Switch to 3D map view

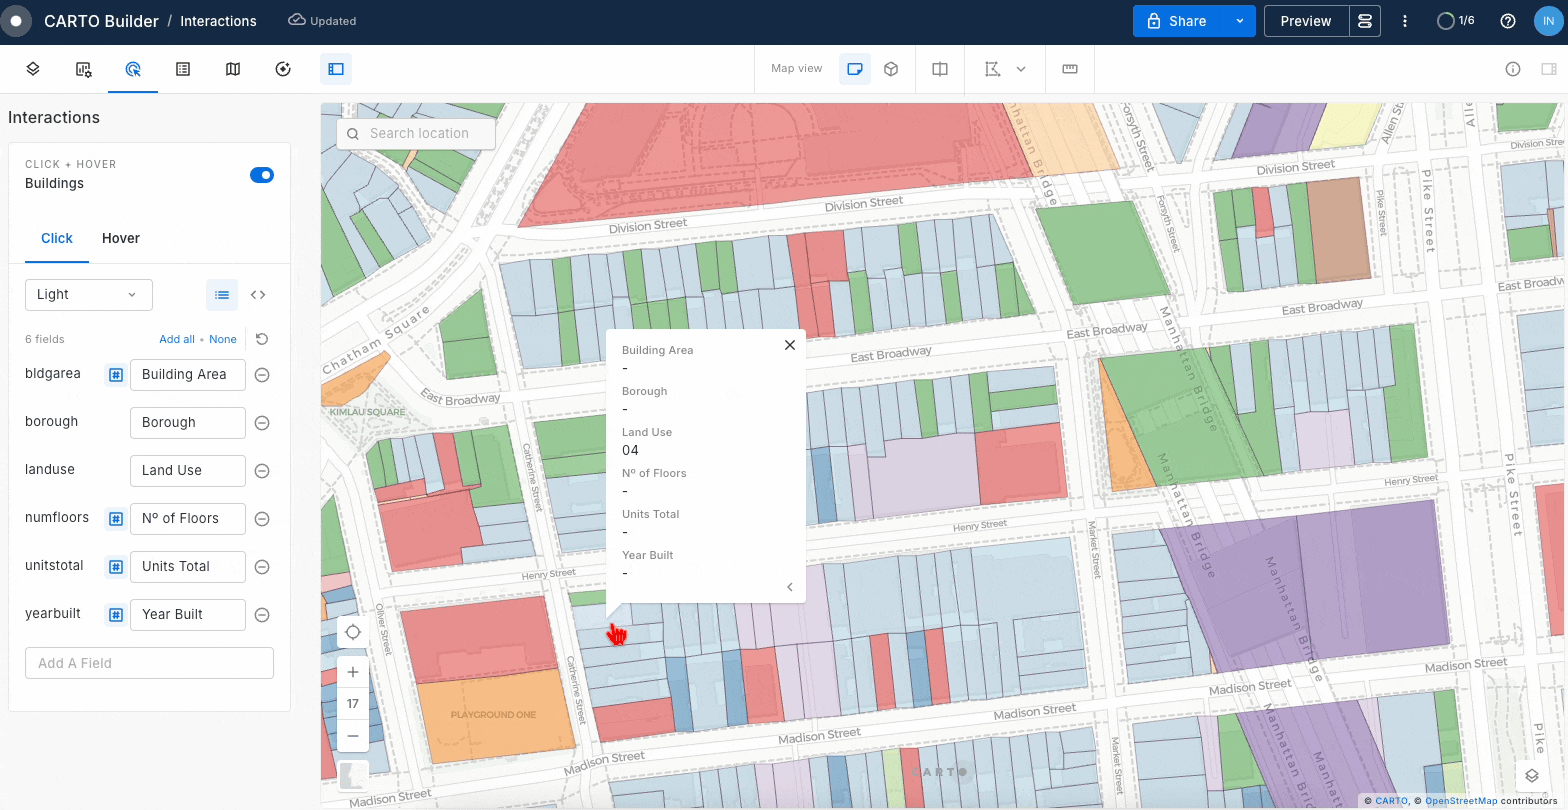pos(891,69)
